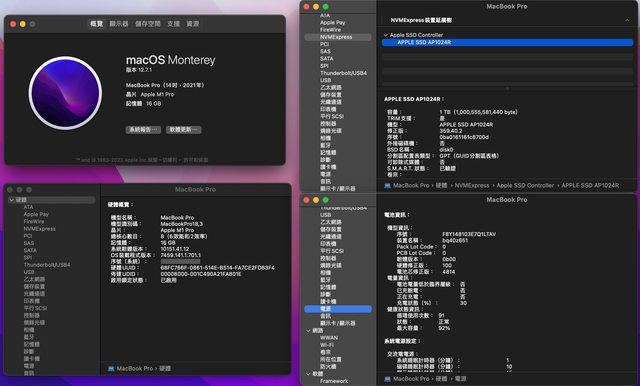Select 顯示卡/顯示器 in the NVMExpress window sidebar

(x=338, y=189)
